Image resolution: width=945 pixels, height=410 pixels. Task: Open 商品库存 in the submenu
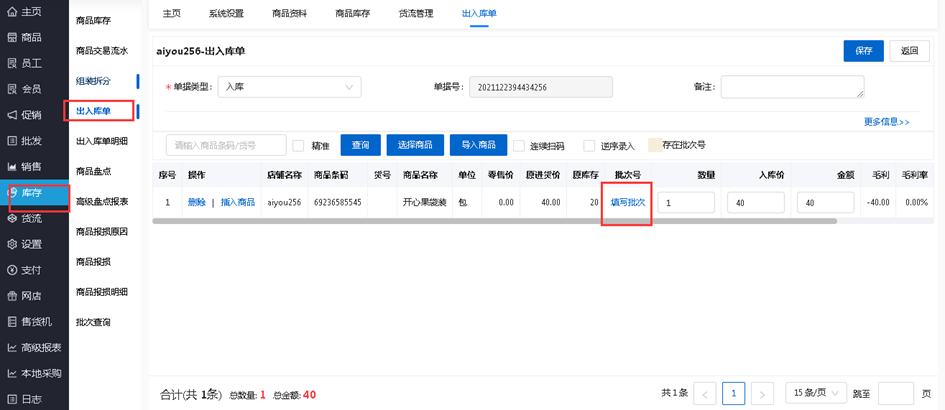pos(93,21)
